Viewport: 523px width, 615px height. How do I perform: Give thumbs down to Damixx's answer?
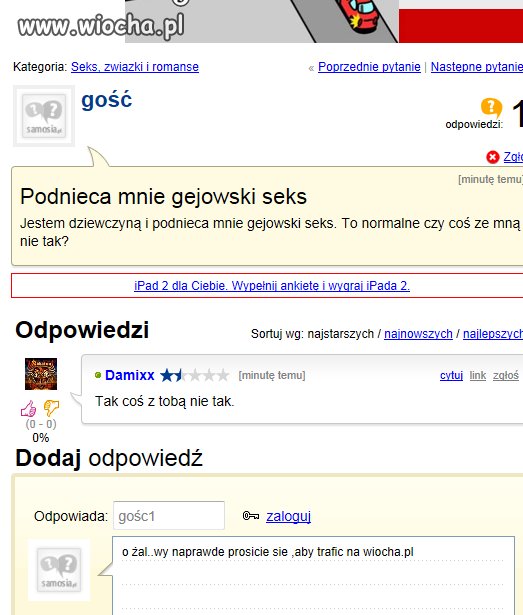51,408
